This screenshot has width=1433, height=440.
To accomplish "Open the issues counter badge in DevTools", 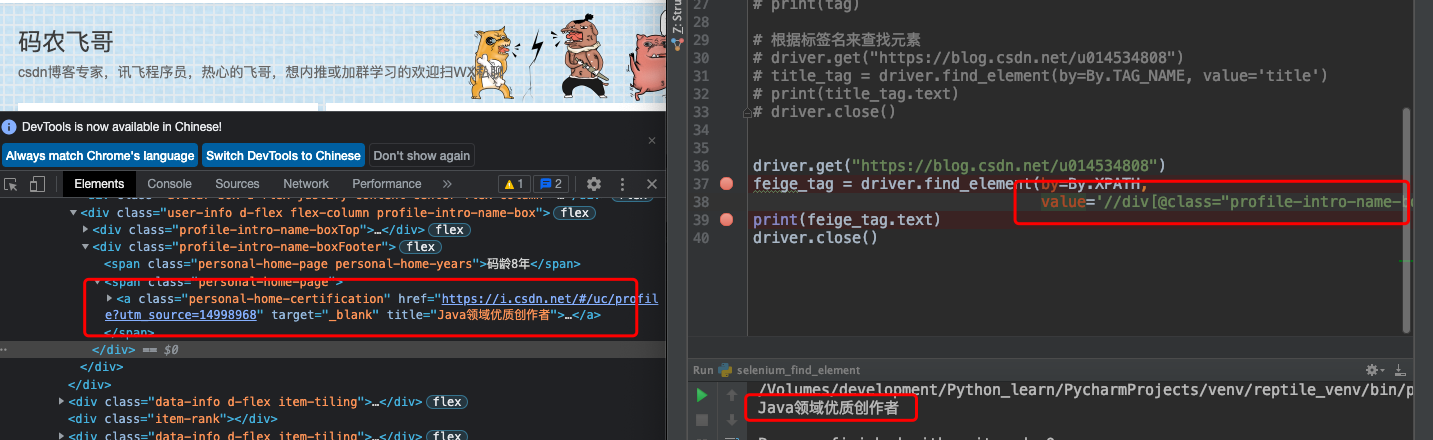I will click(552, 184).
